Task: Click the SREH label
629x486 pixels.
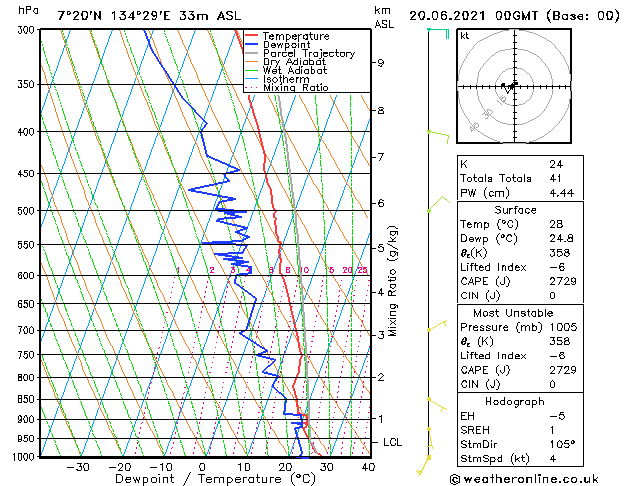Action: tap(475, 430)
